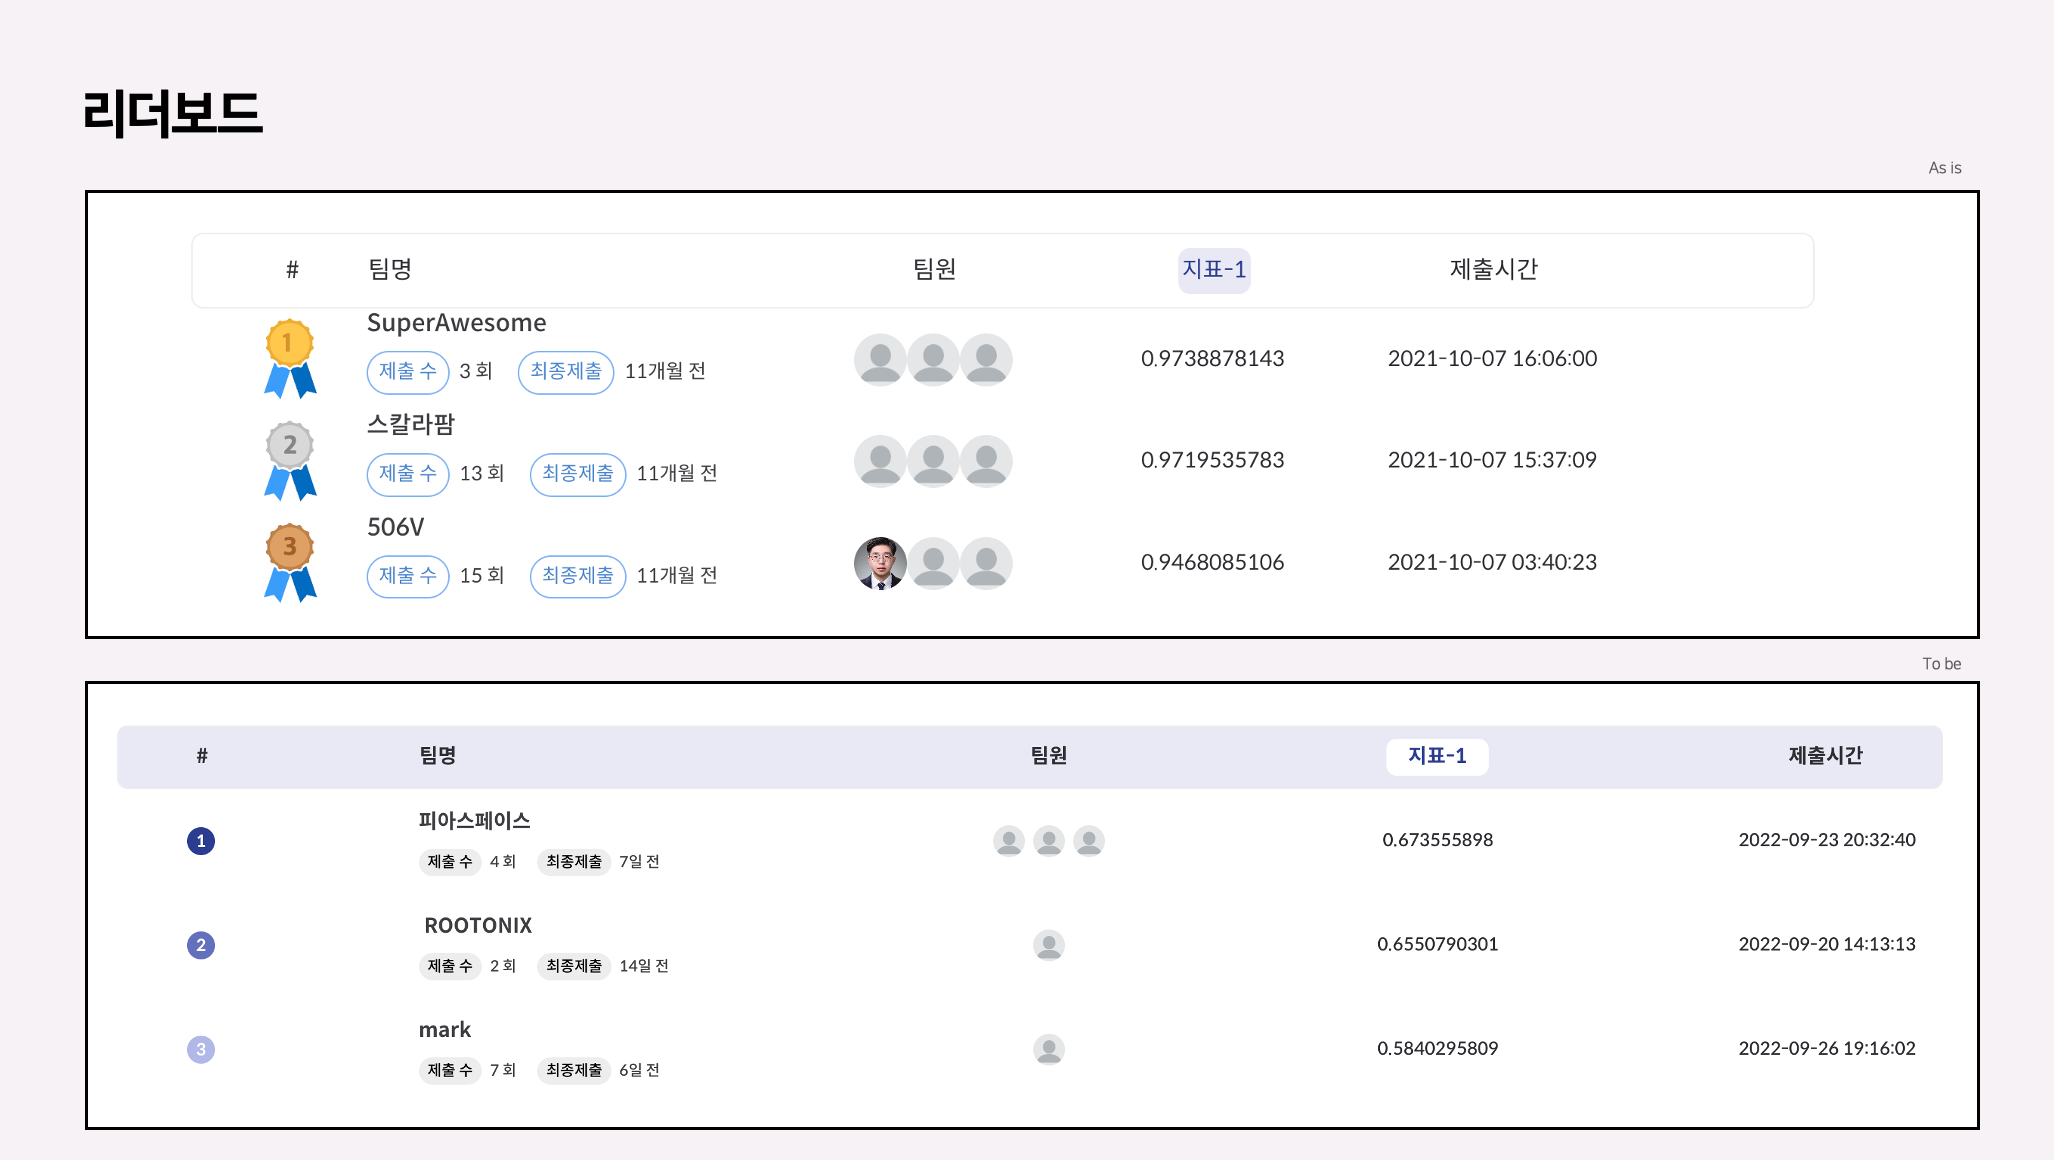The width and height of the screenshot is (2054, 1160).
Task: Select the 지표-1 tab in top table
Action: [1213, 270]
